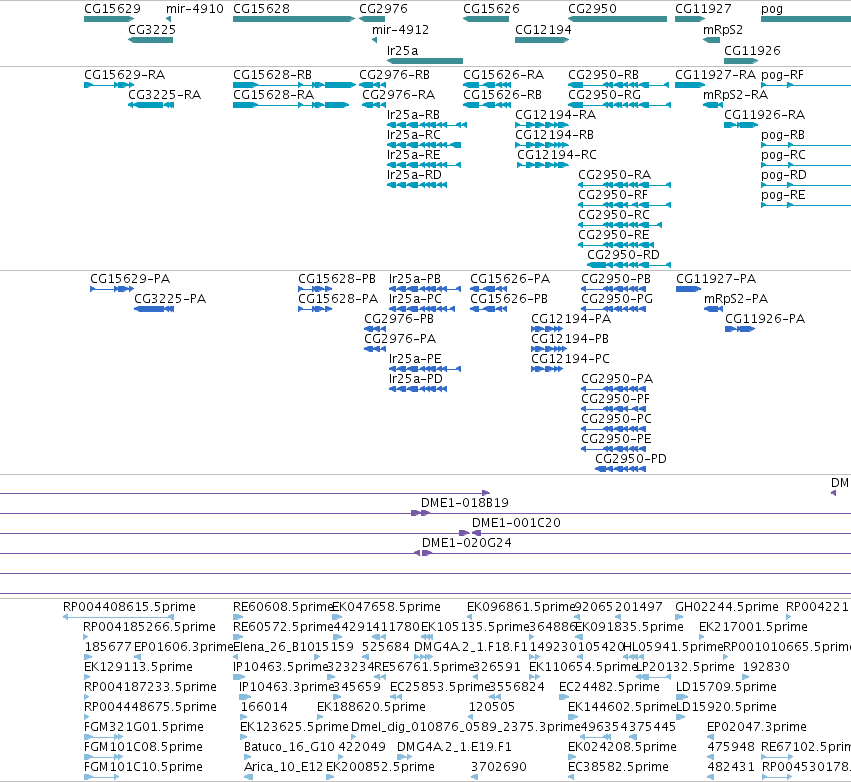Click EST FGM321G01.5prime
The width and height of the screenshot is (851, 782).
tap(144, 727)
